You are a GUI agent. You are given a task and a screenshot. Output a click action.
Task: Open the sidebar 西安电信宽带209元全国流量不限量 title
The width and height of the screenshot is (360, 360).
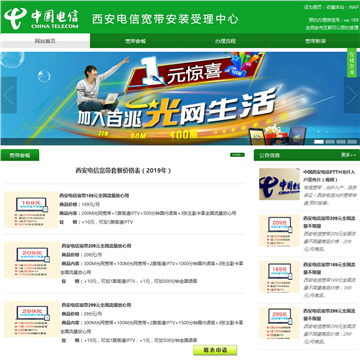328,221
